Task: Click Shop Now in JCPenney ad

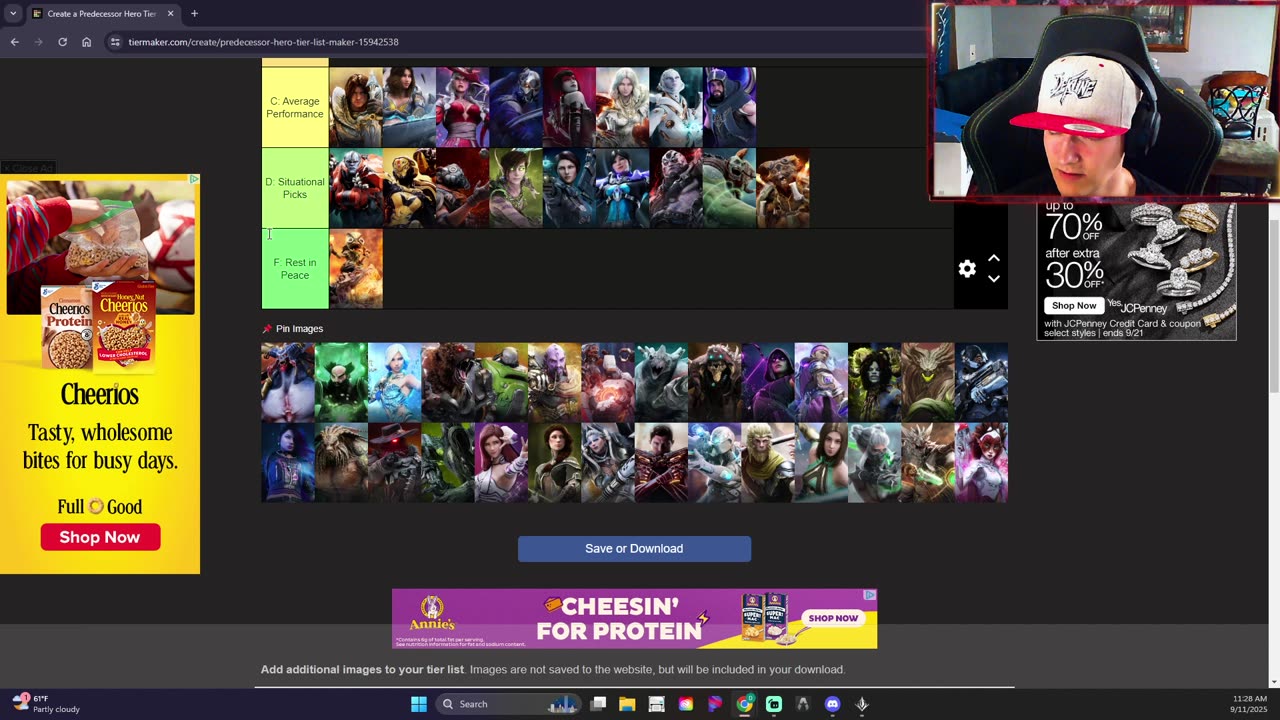Action: click(x=1073, y=306)
